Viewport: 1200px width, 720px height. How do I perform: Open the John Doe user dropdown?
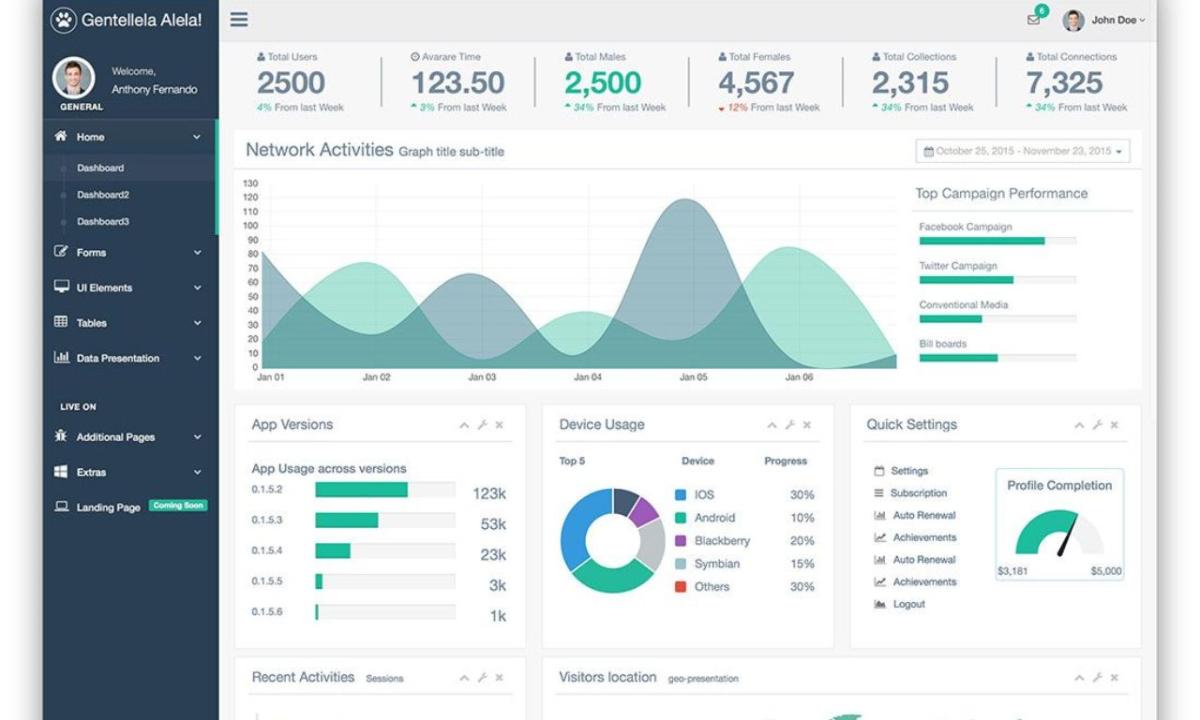(x=1105, y=20)
